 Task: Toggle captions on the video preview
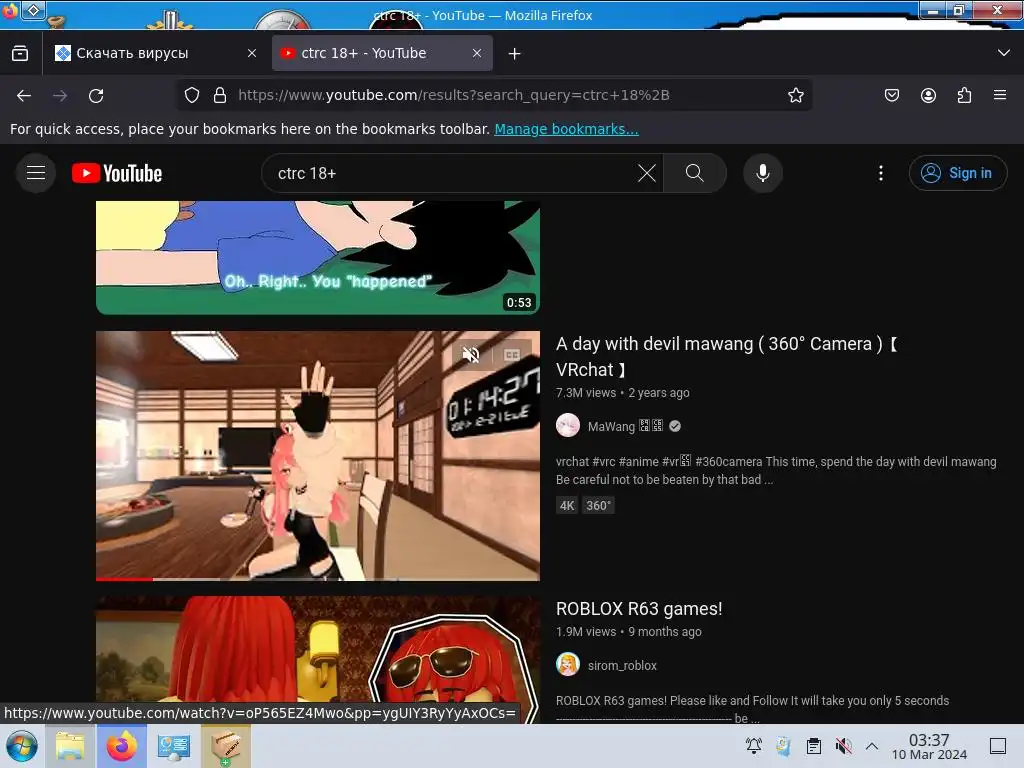click(512, 355)
